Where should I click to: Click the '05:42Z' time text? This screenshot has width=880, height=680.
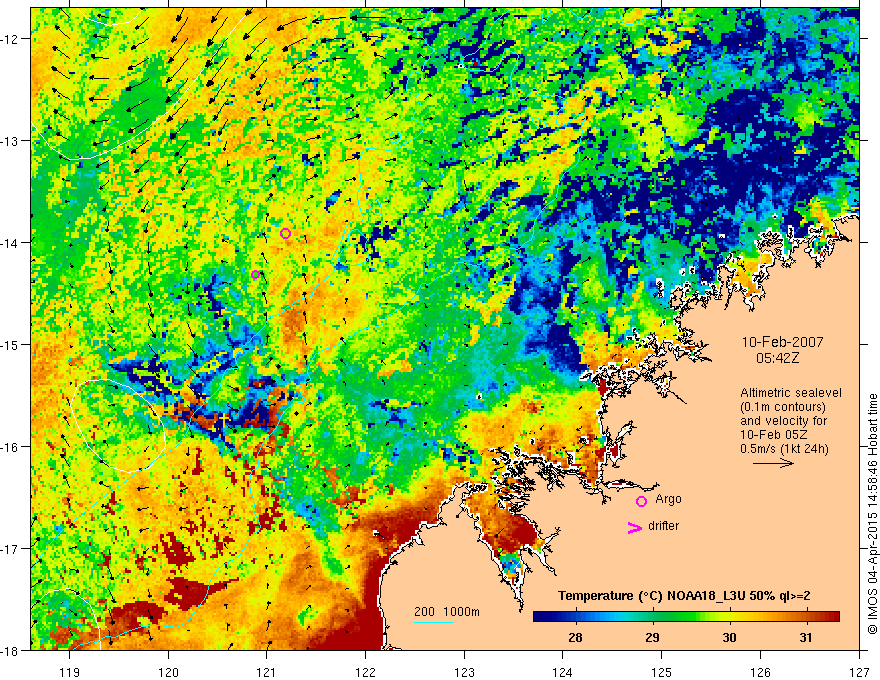777,358
